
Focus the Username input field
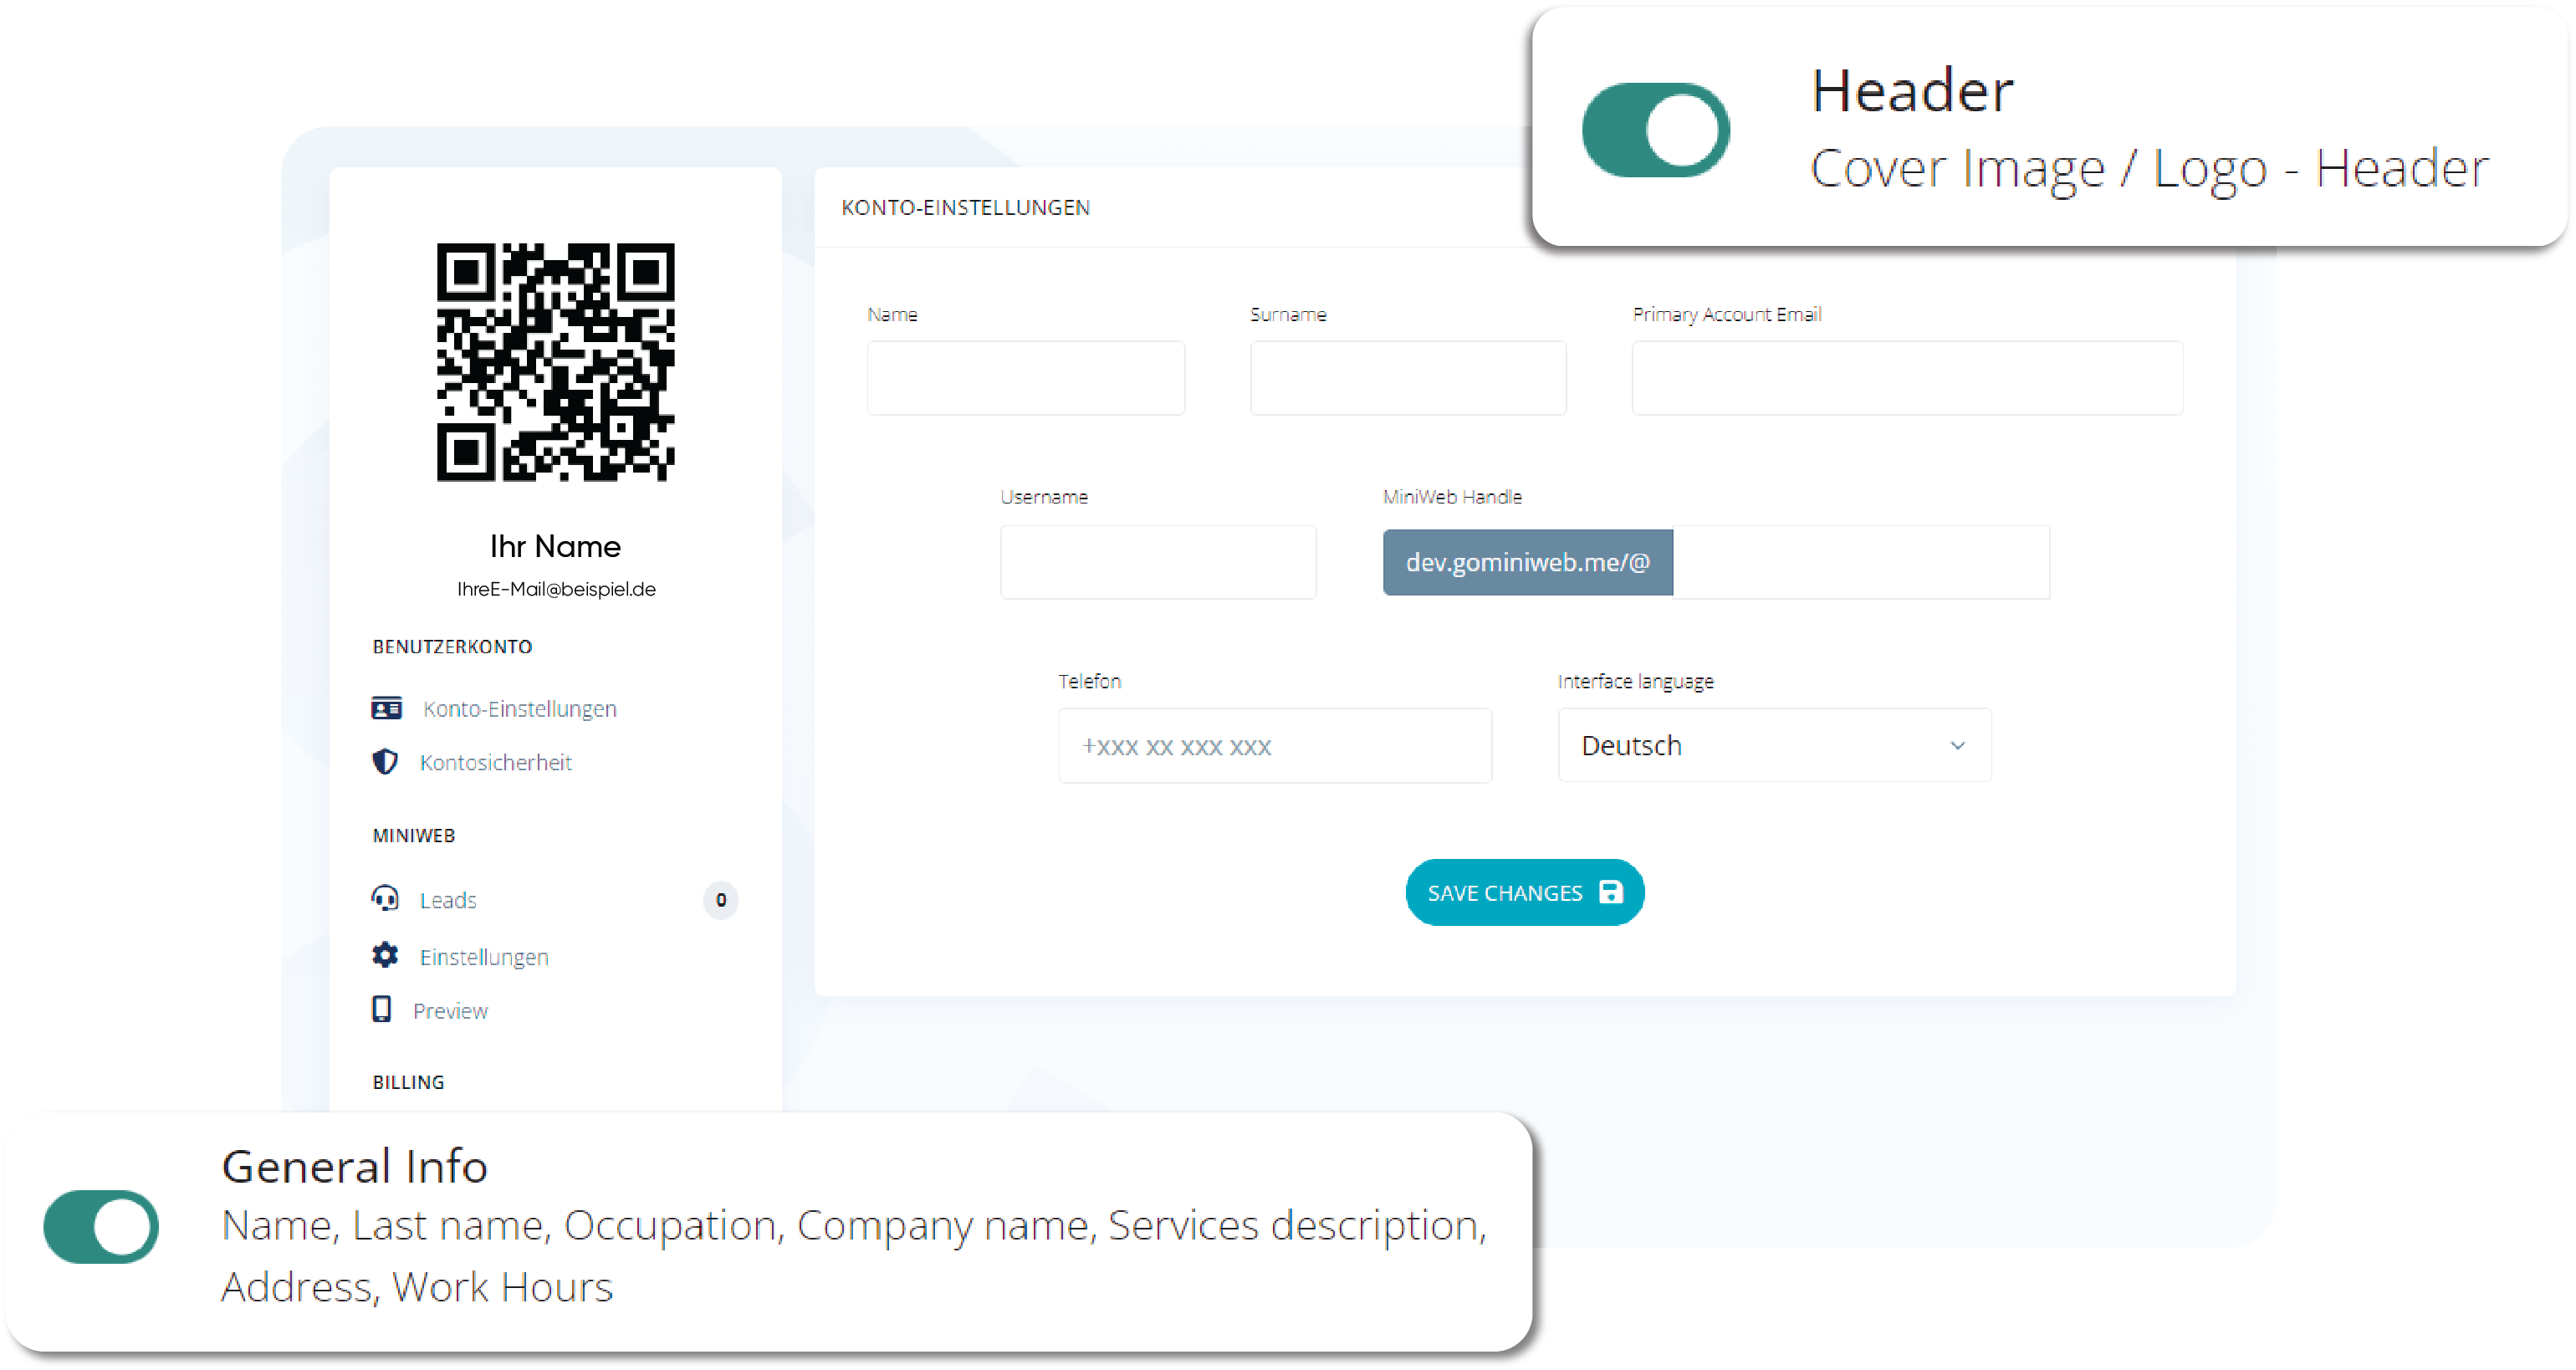1158,562
